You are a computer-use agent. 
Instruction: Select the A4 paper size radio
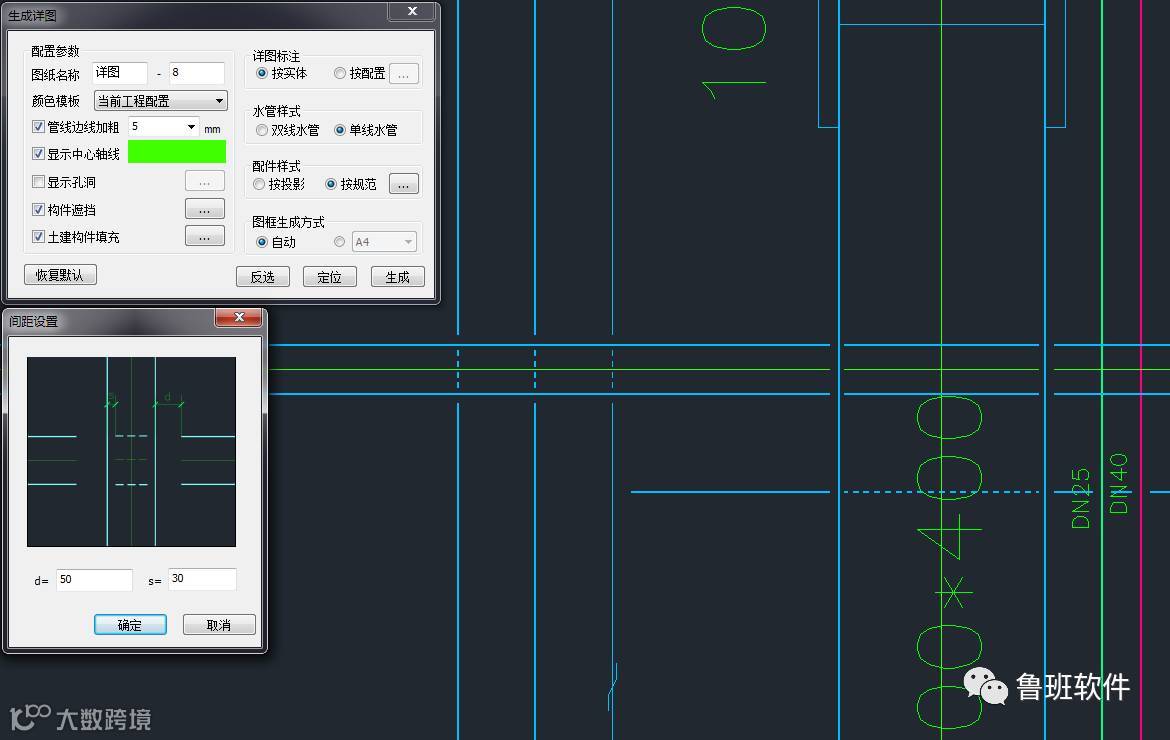coord(340,242)
